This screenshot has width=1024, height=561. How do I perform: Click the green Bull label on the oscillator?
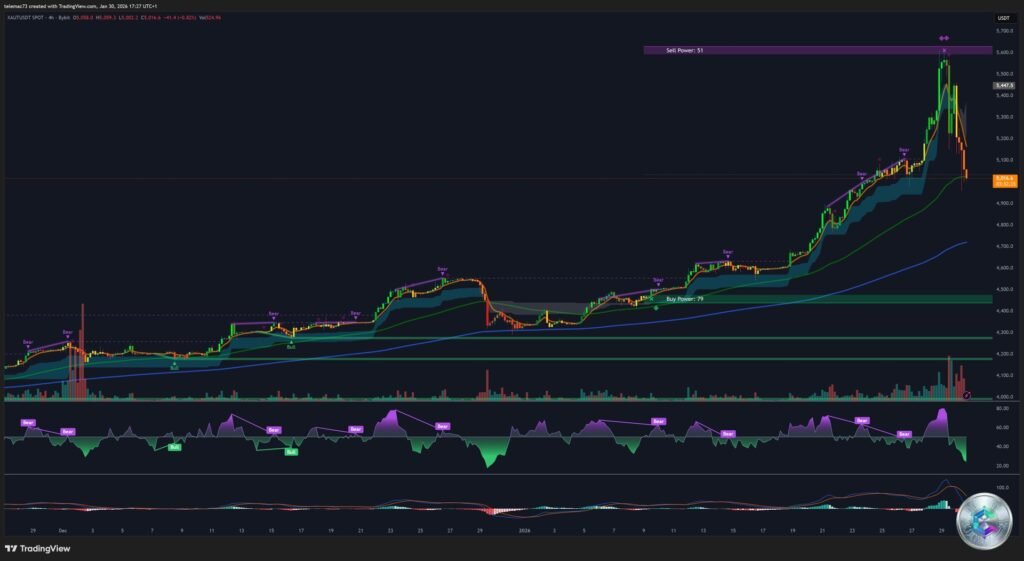click(x=173, y=447)
